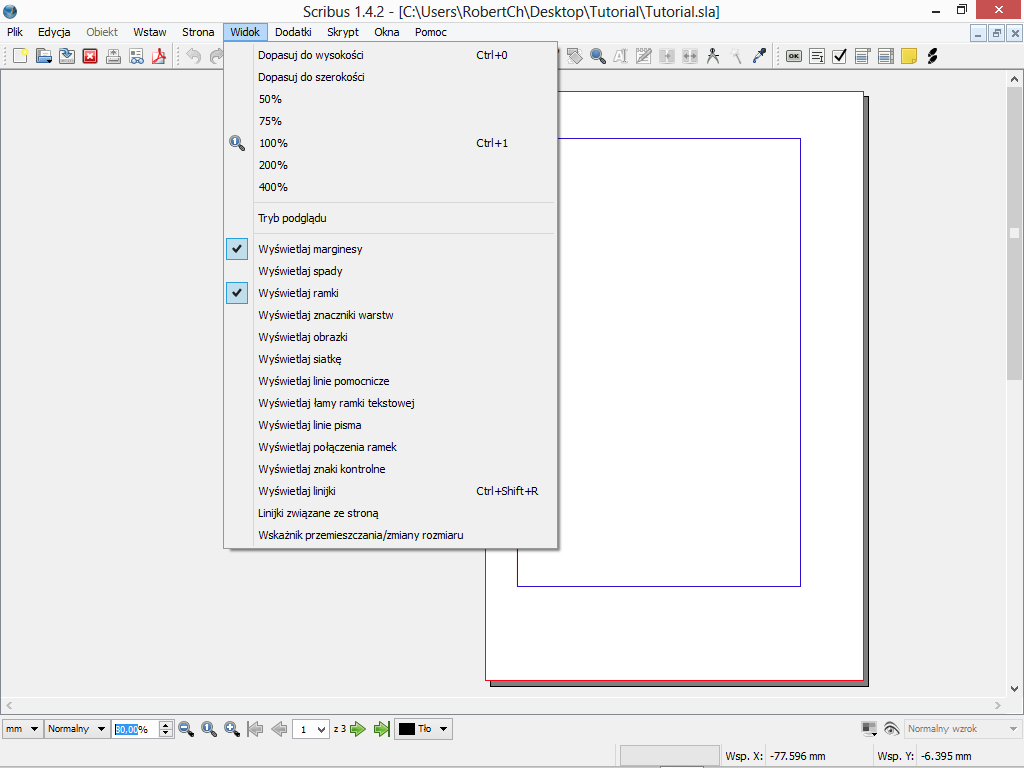
Task: Open the Dodatki menu
Action: click(293, 32)
